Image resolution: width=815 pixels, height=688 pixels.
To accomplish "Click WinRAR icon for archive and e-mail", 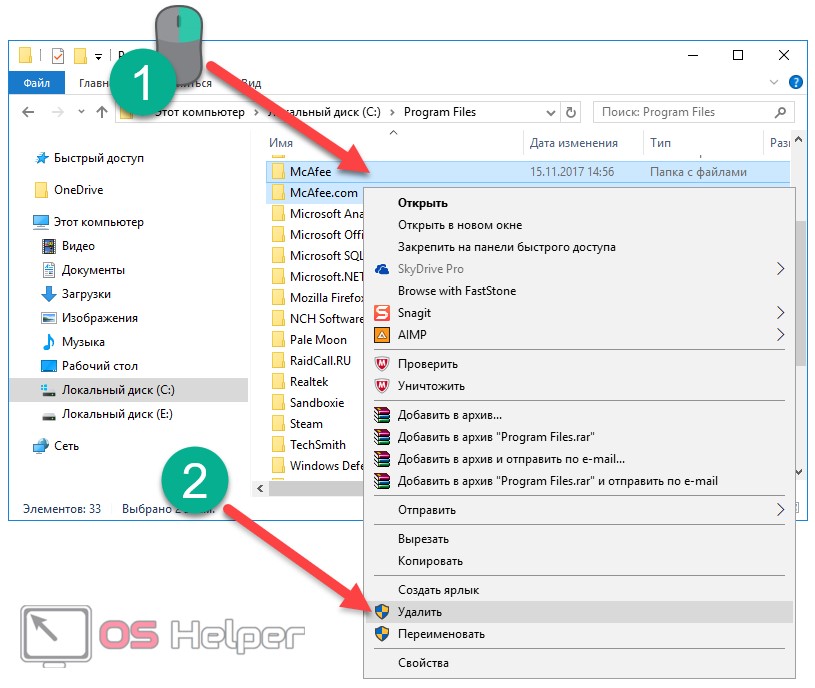I will [x=382, y=459].
